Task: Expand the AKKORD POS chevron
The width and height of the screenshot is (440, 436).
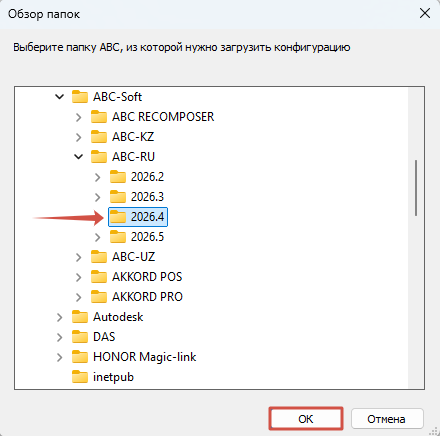Action: 78,277
